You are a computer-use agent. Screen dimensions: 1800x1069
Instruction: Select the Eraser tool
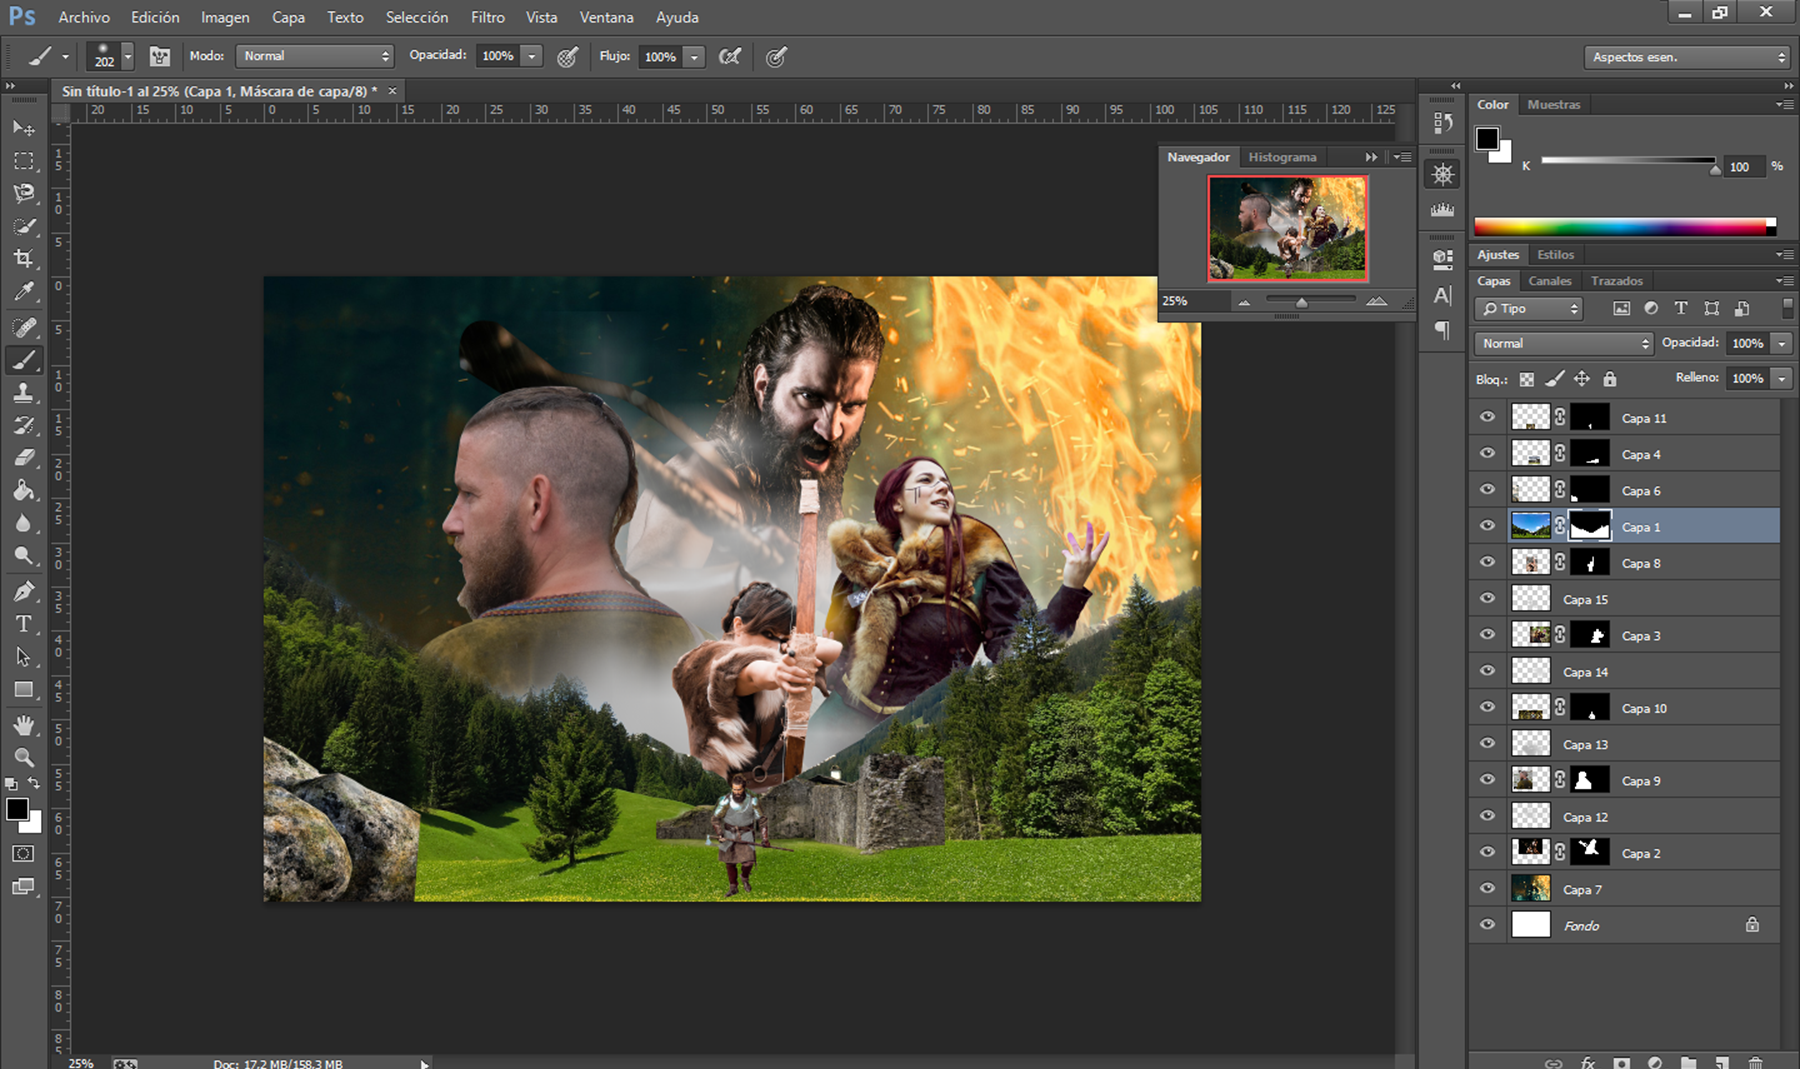(24, 458)
